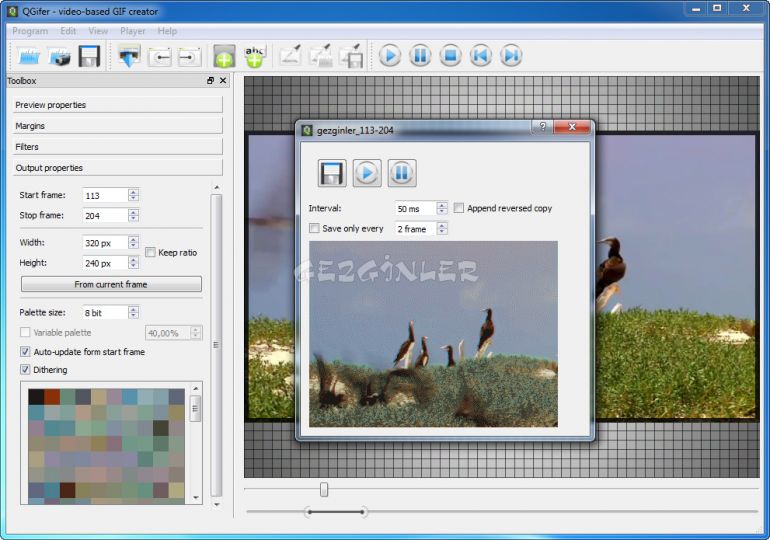
Task: Pick the orange-red palette swatch
Action: [52, 397]
